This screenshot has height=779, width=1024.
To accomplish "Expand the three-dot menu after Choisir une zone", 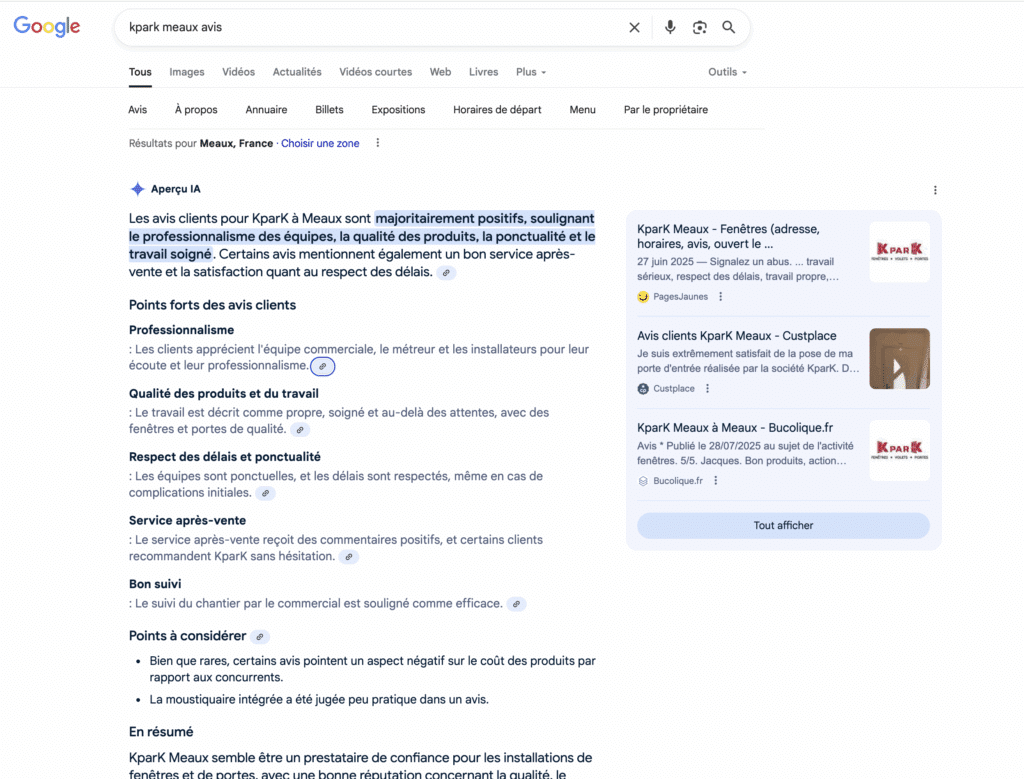I will pos(377,143).
